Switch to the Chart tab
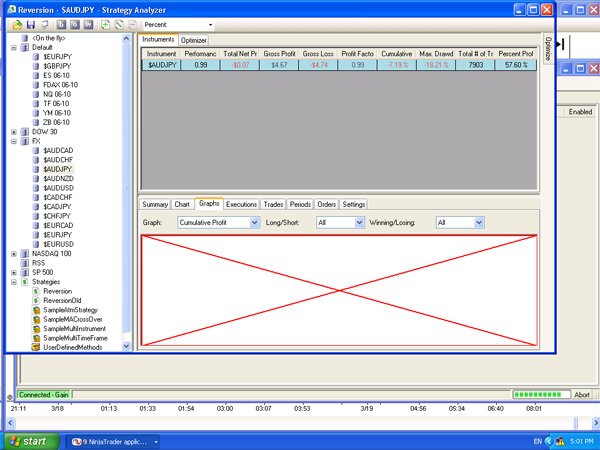The height and width of the screenshot is (450, 600). [182, 204]
